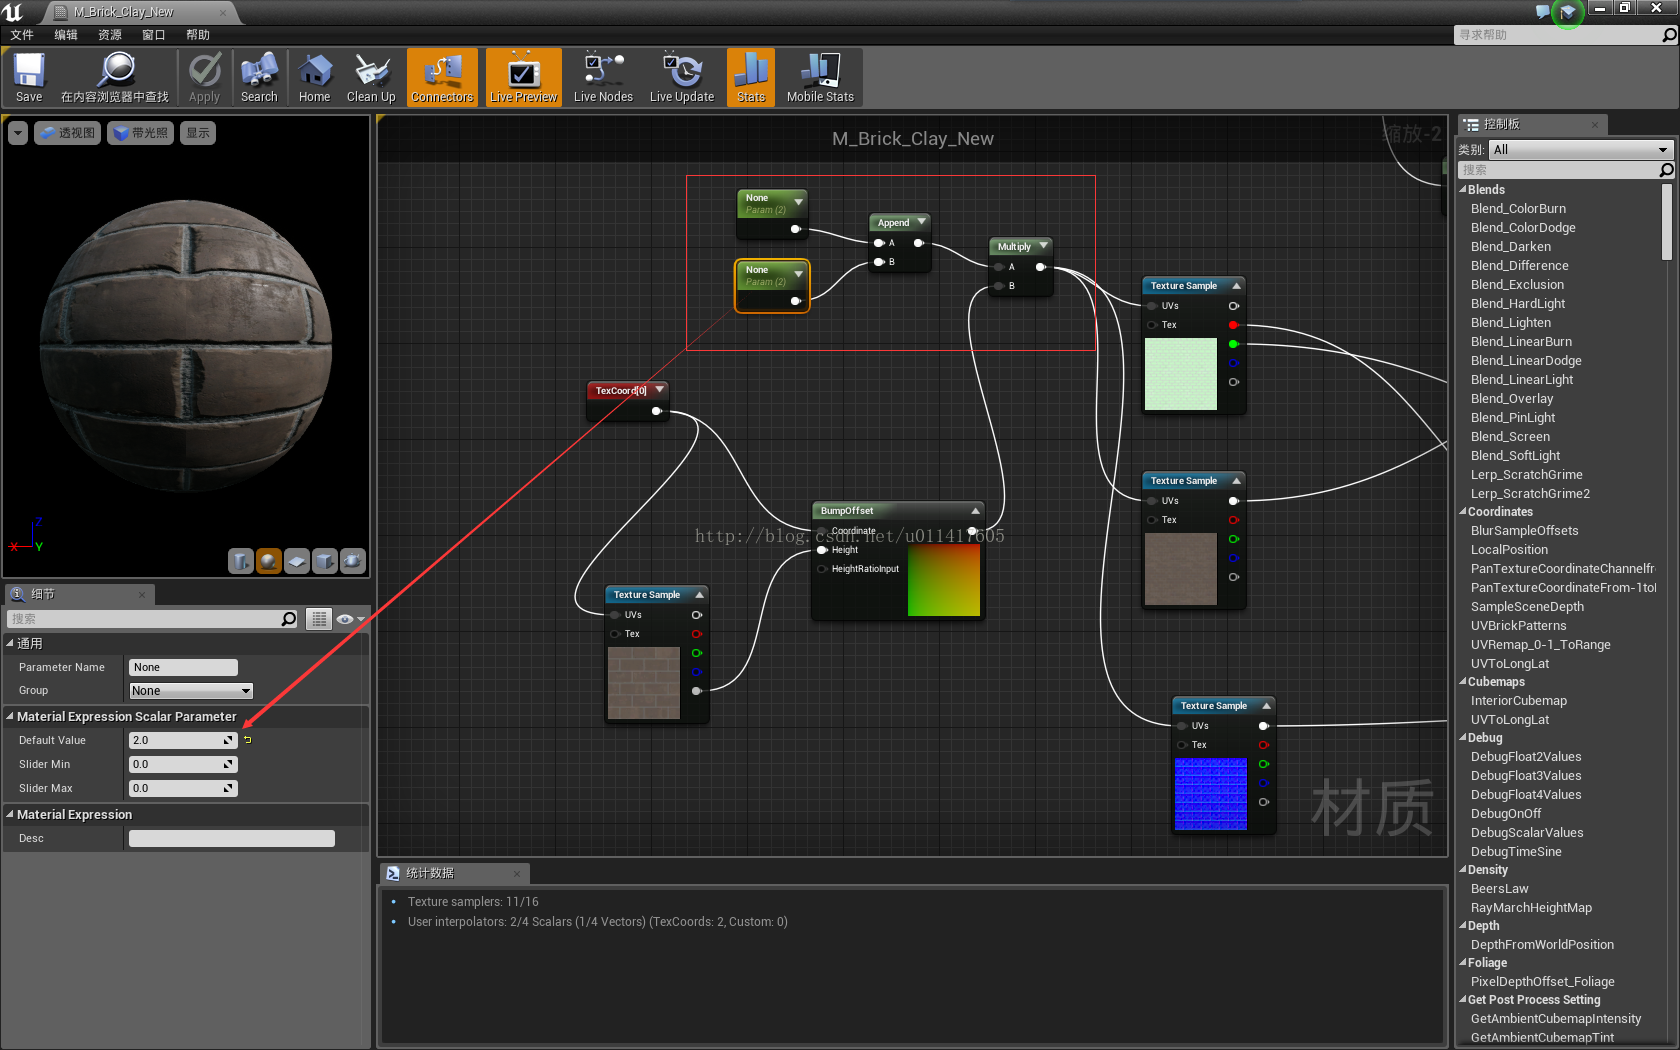The width and height of the screenshot is (1680, 1050).
Task: Click the Default Value slider field showing 2.0
Action: click(x=181, y=740)
